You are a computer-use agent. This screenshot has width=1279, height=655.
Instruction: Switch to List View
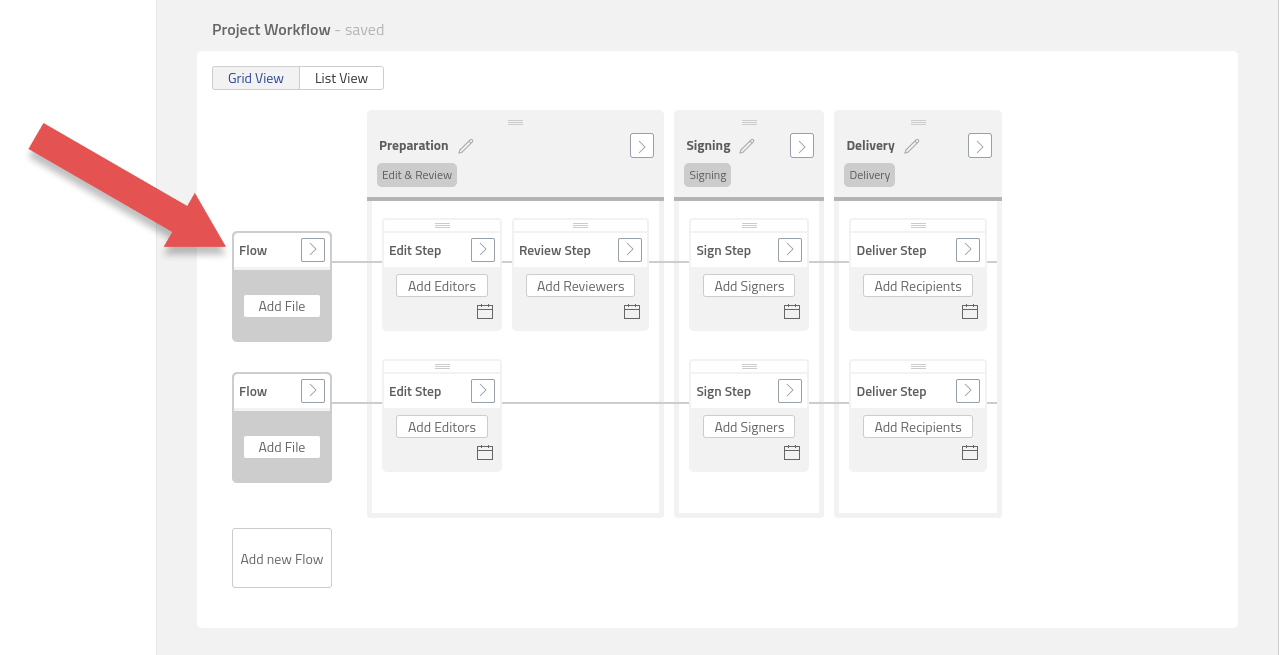pos(341,78)
